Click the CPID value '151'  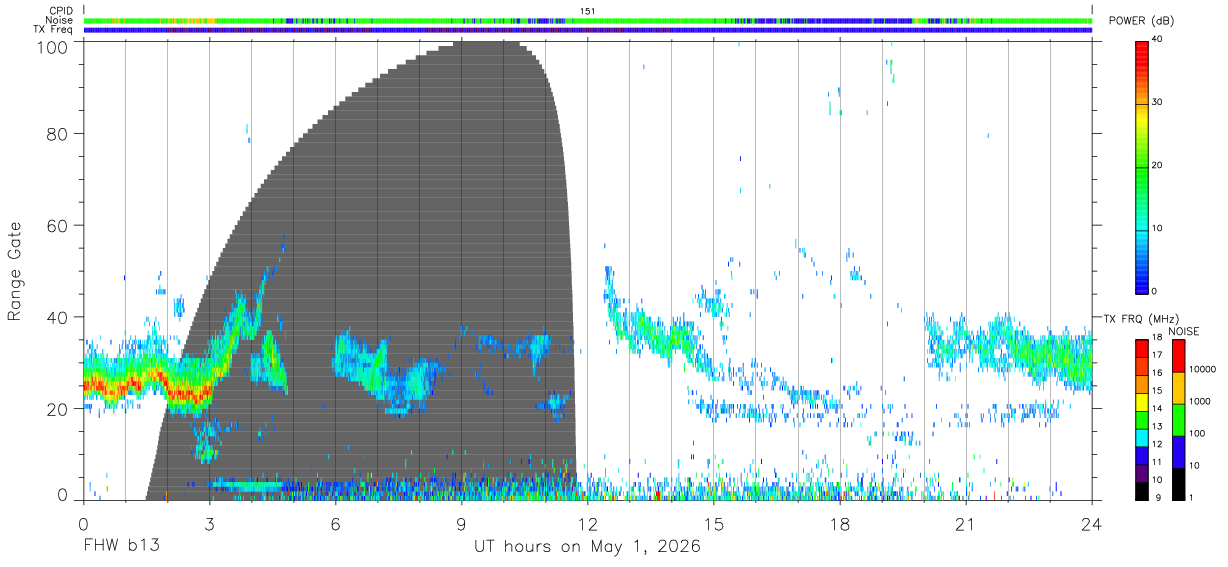click(588, 11)
